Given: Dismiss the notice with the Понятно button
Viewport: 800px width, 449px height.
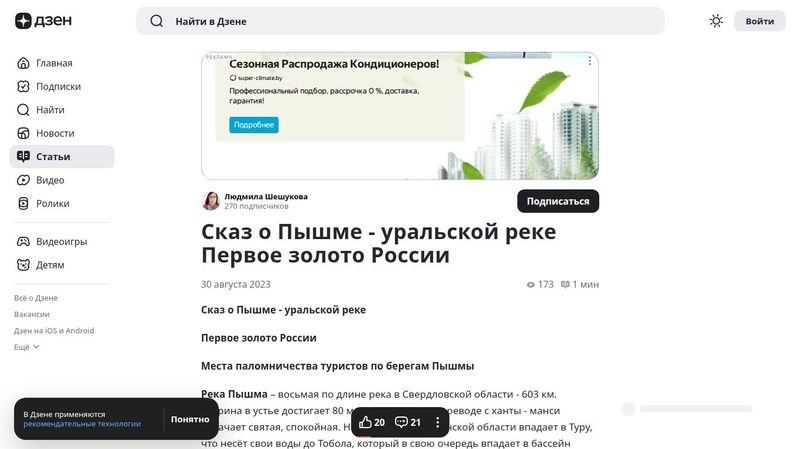Looking at the screenshot, I should click(190, 419).
